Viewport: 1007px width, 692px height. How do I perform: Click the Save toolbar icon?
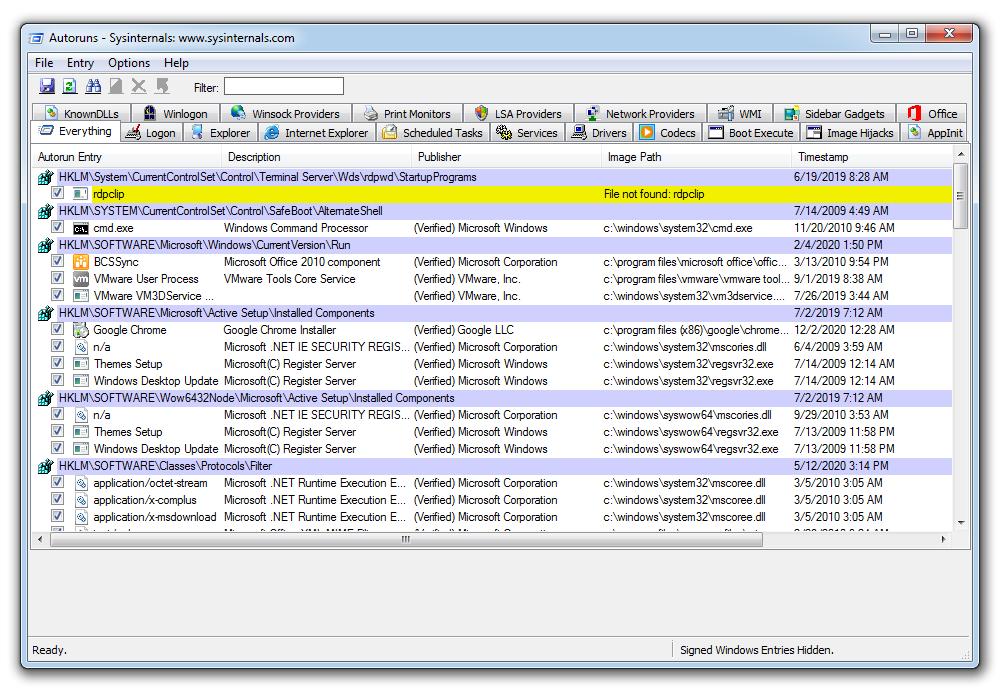click(48, 86)
